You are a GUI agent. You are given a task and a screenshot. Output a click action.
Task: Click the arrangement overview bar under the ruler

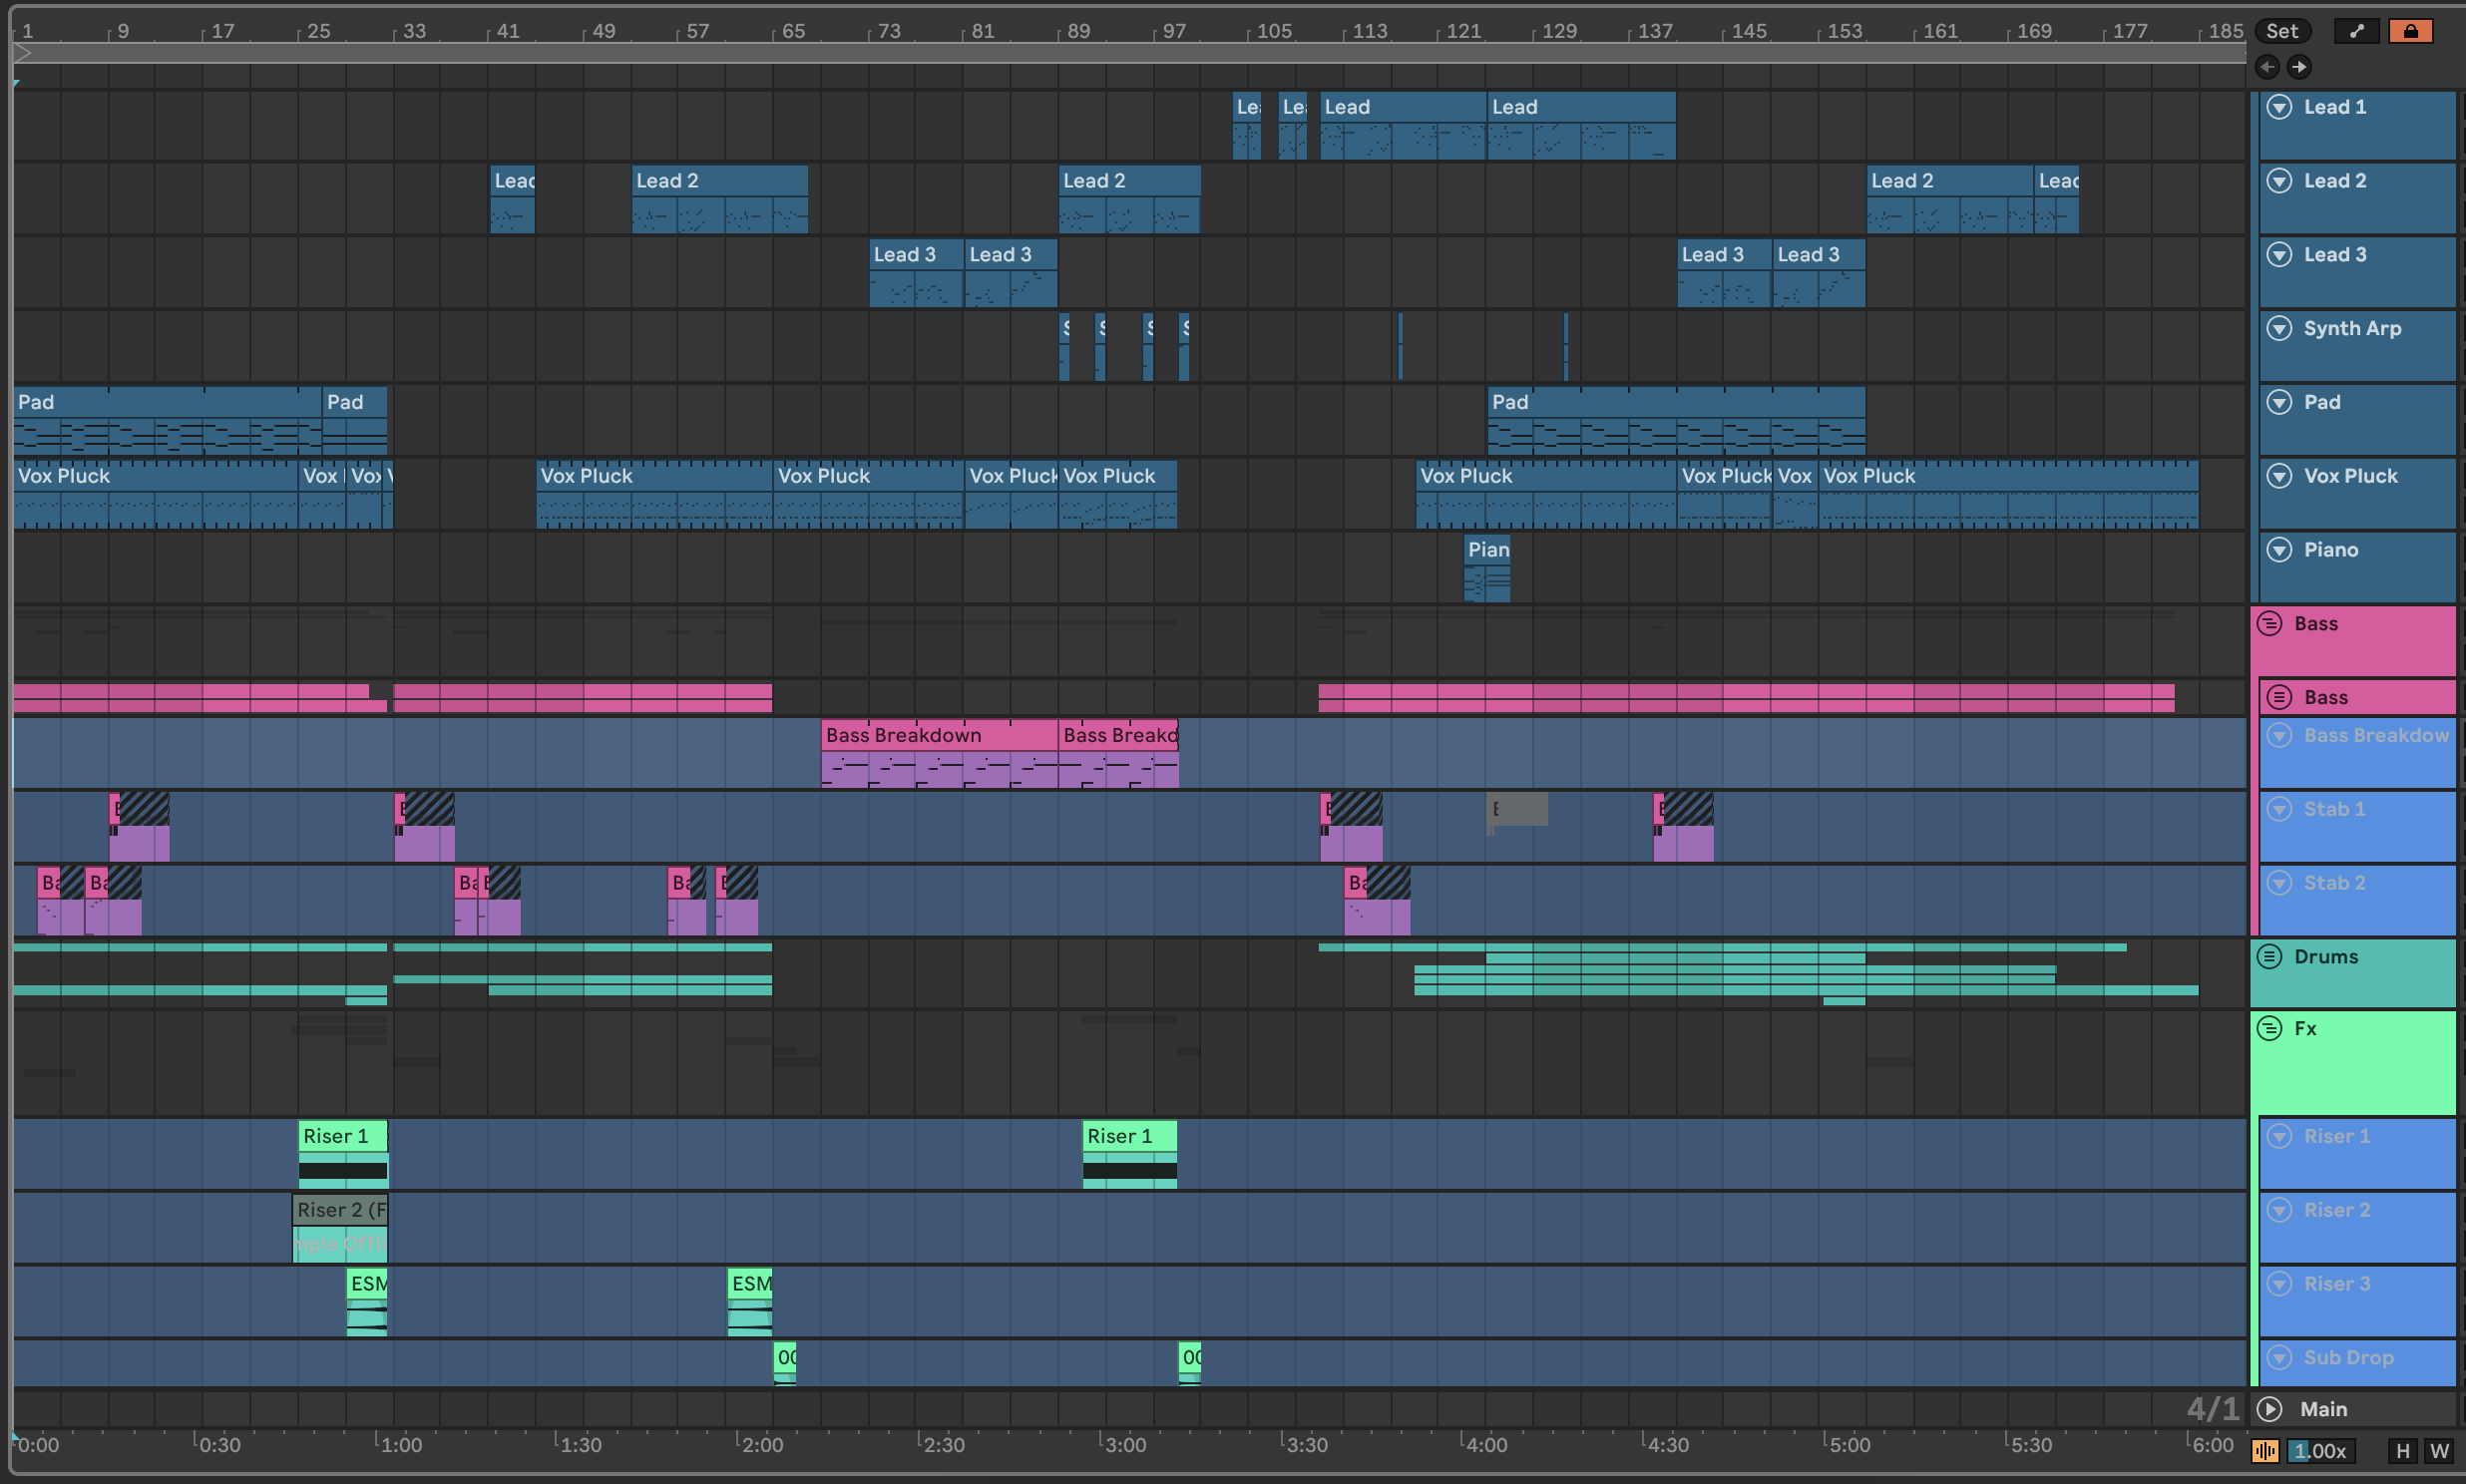click(1130, 54)
